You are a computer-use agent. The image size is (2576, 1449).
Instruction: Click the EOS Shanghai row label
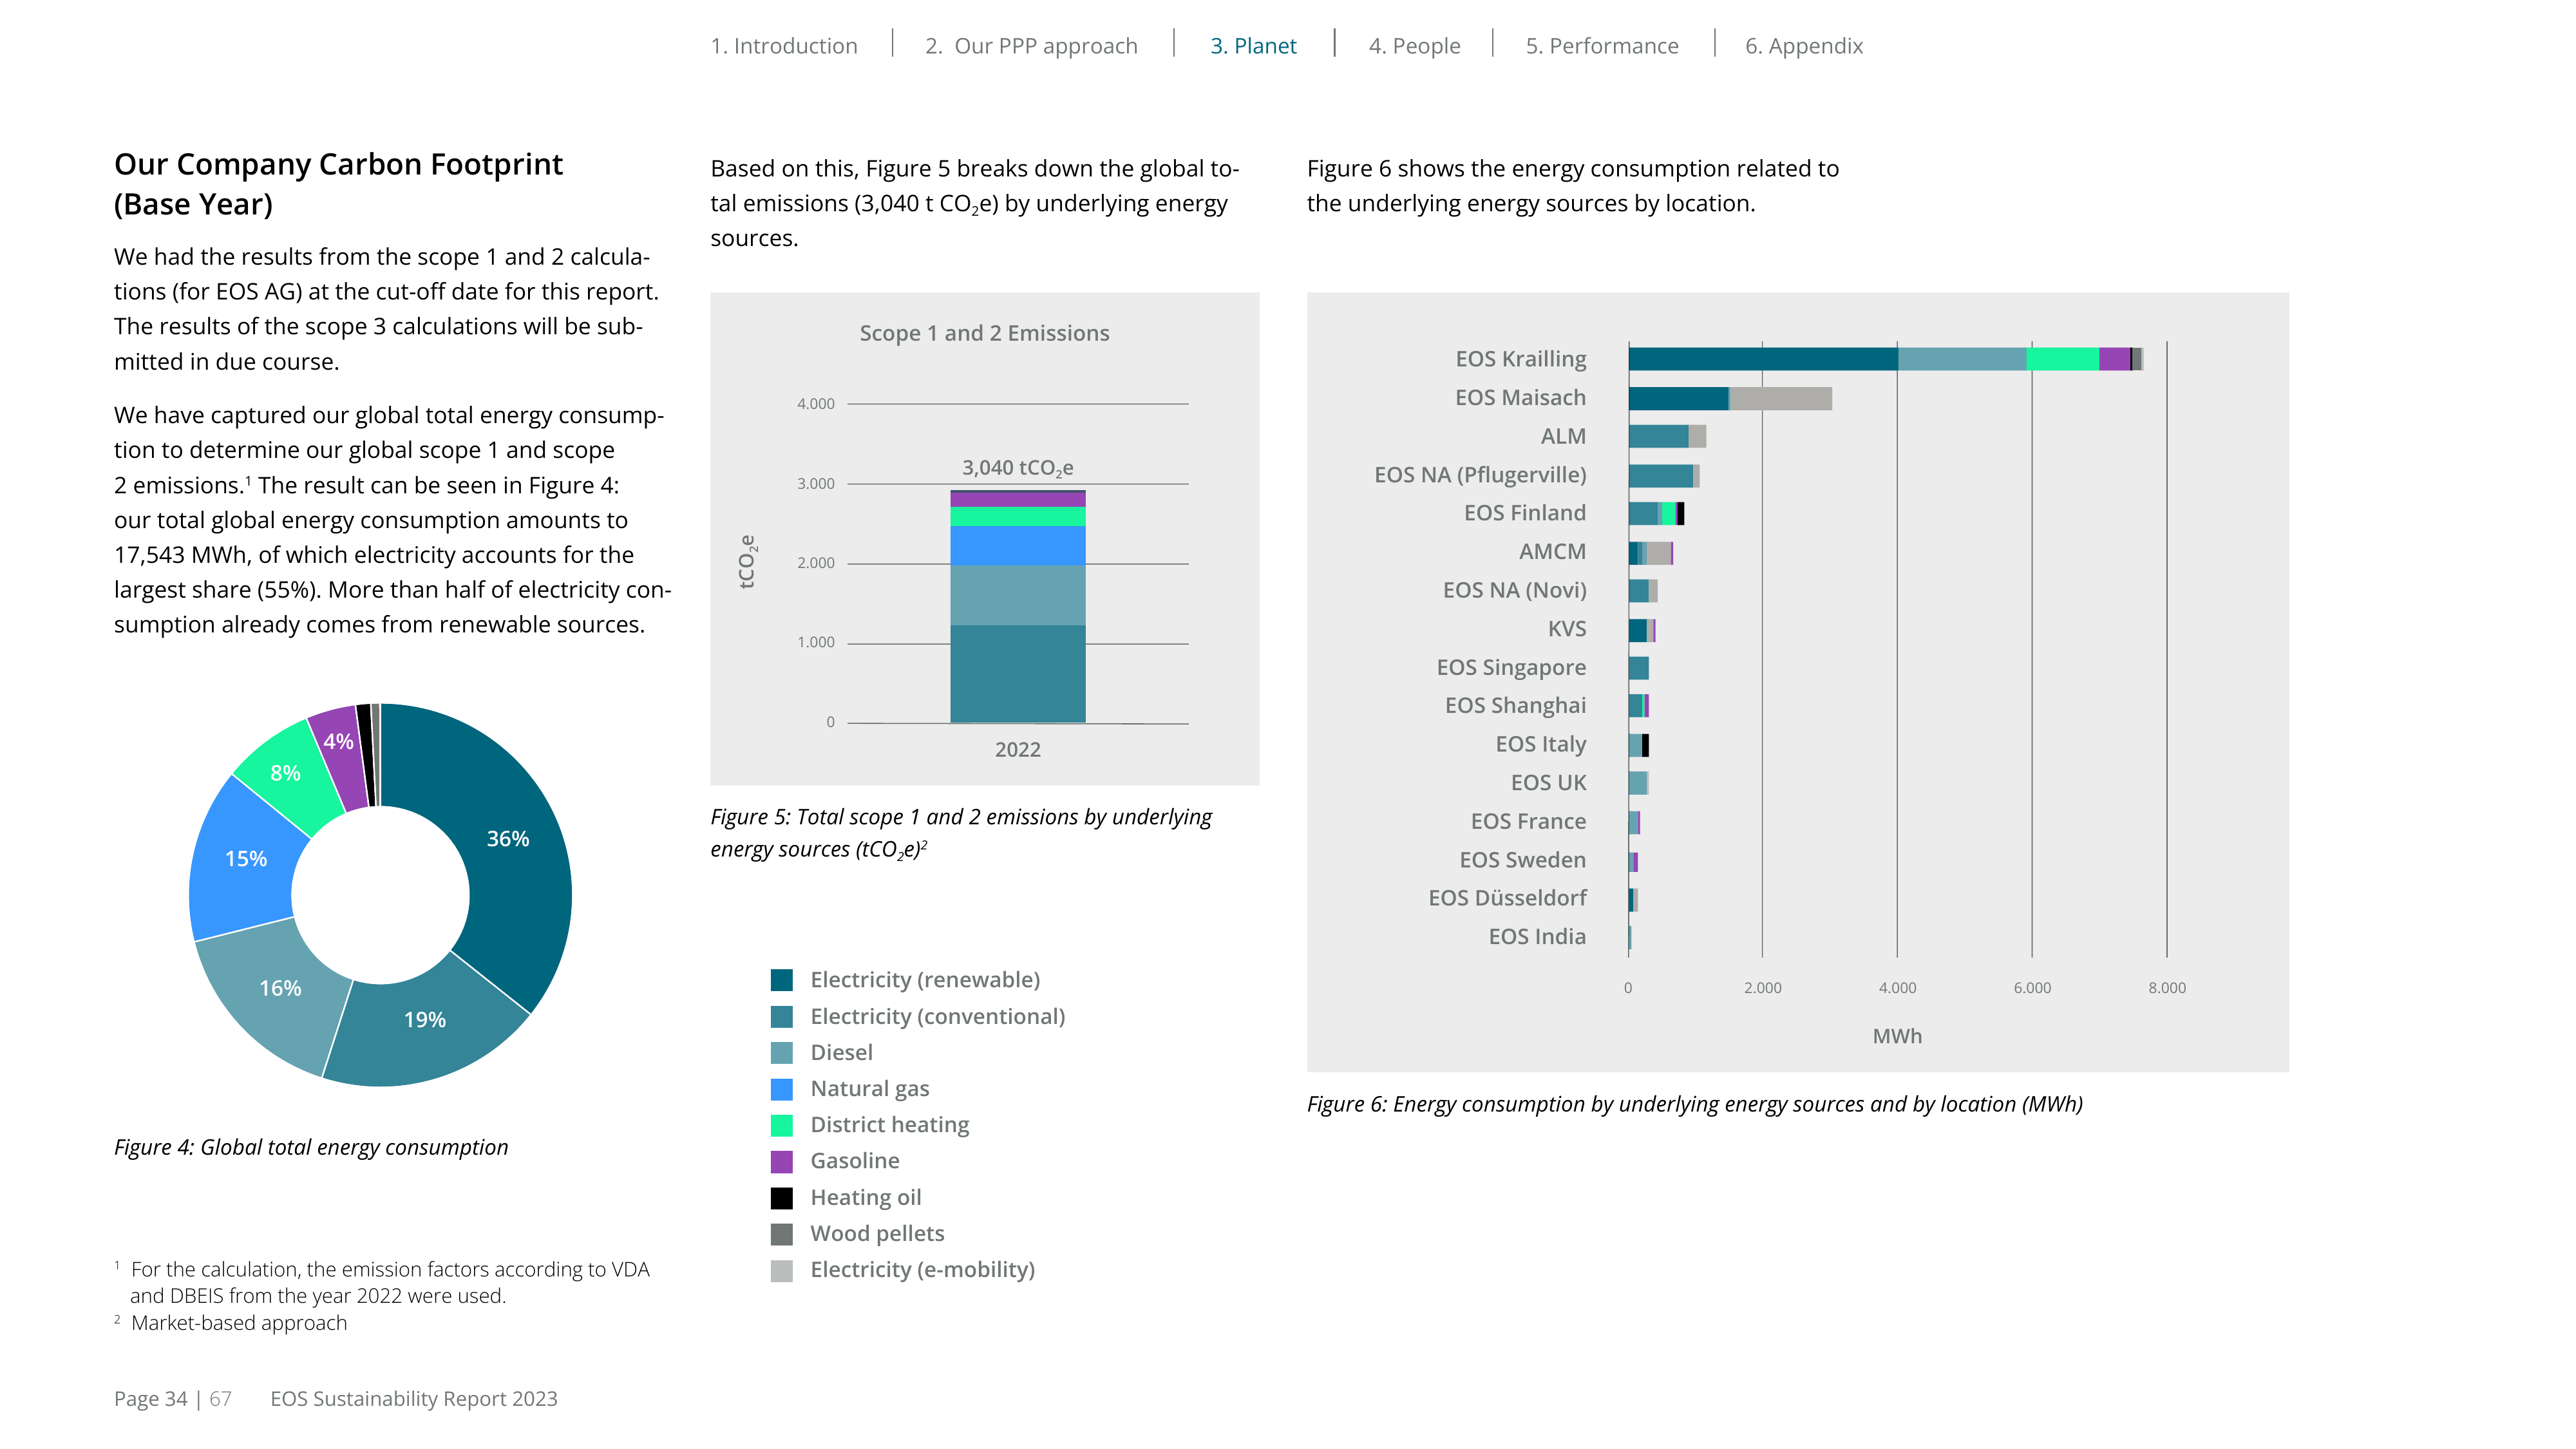pyautogui.click(x=1515, y=706)
